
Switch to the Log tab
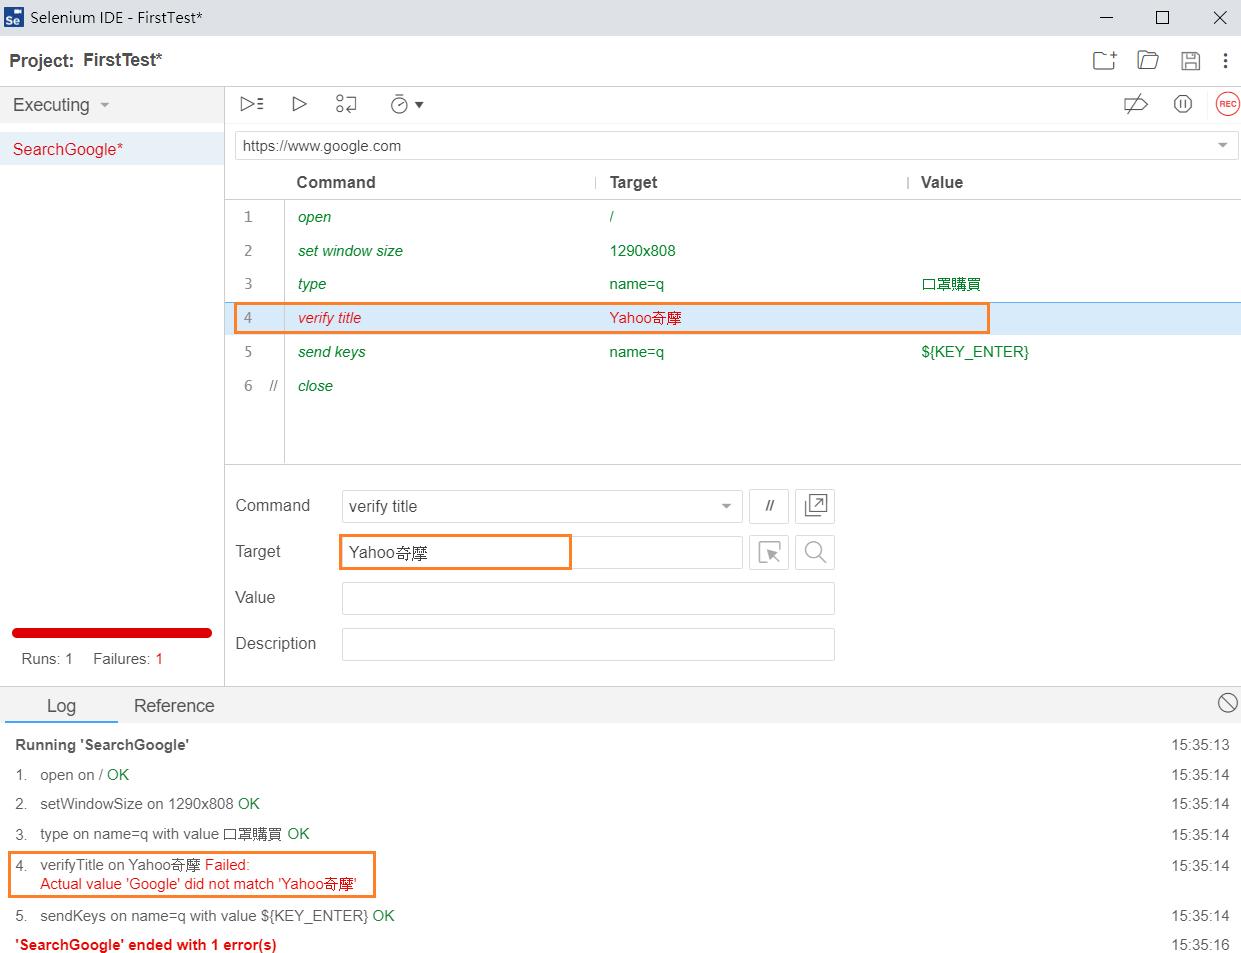click(x=61, y=706)
